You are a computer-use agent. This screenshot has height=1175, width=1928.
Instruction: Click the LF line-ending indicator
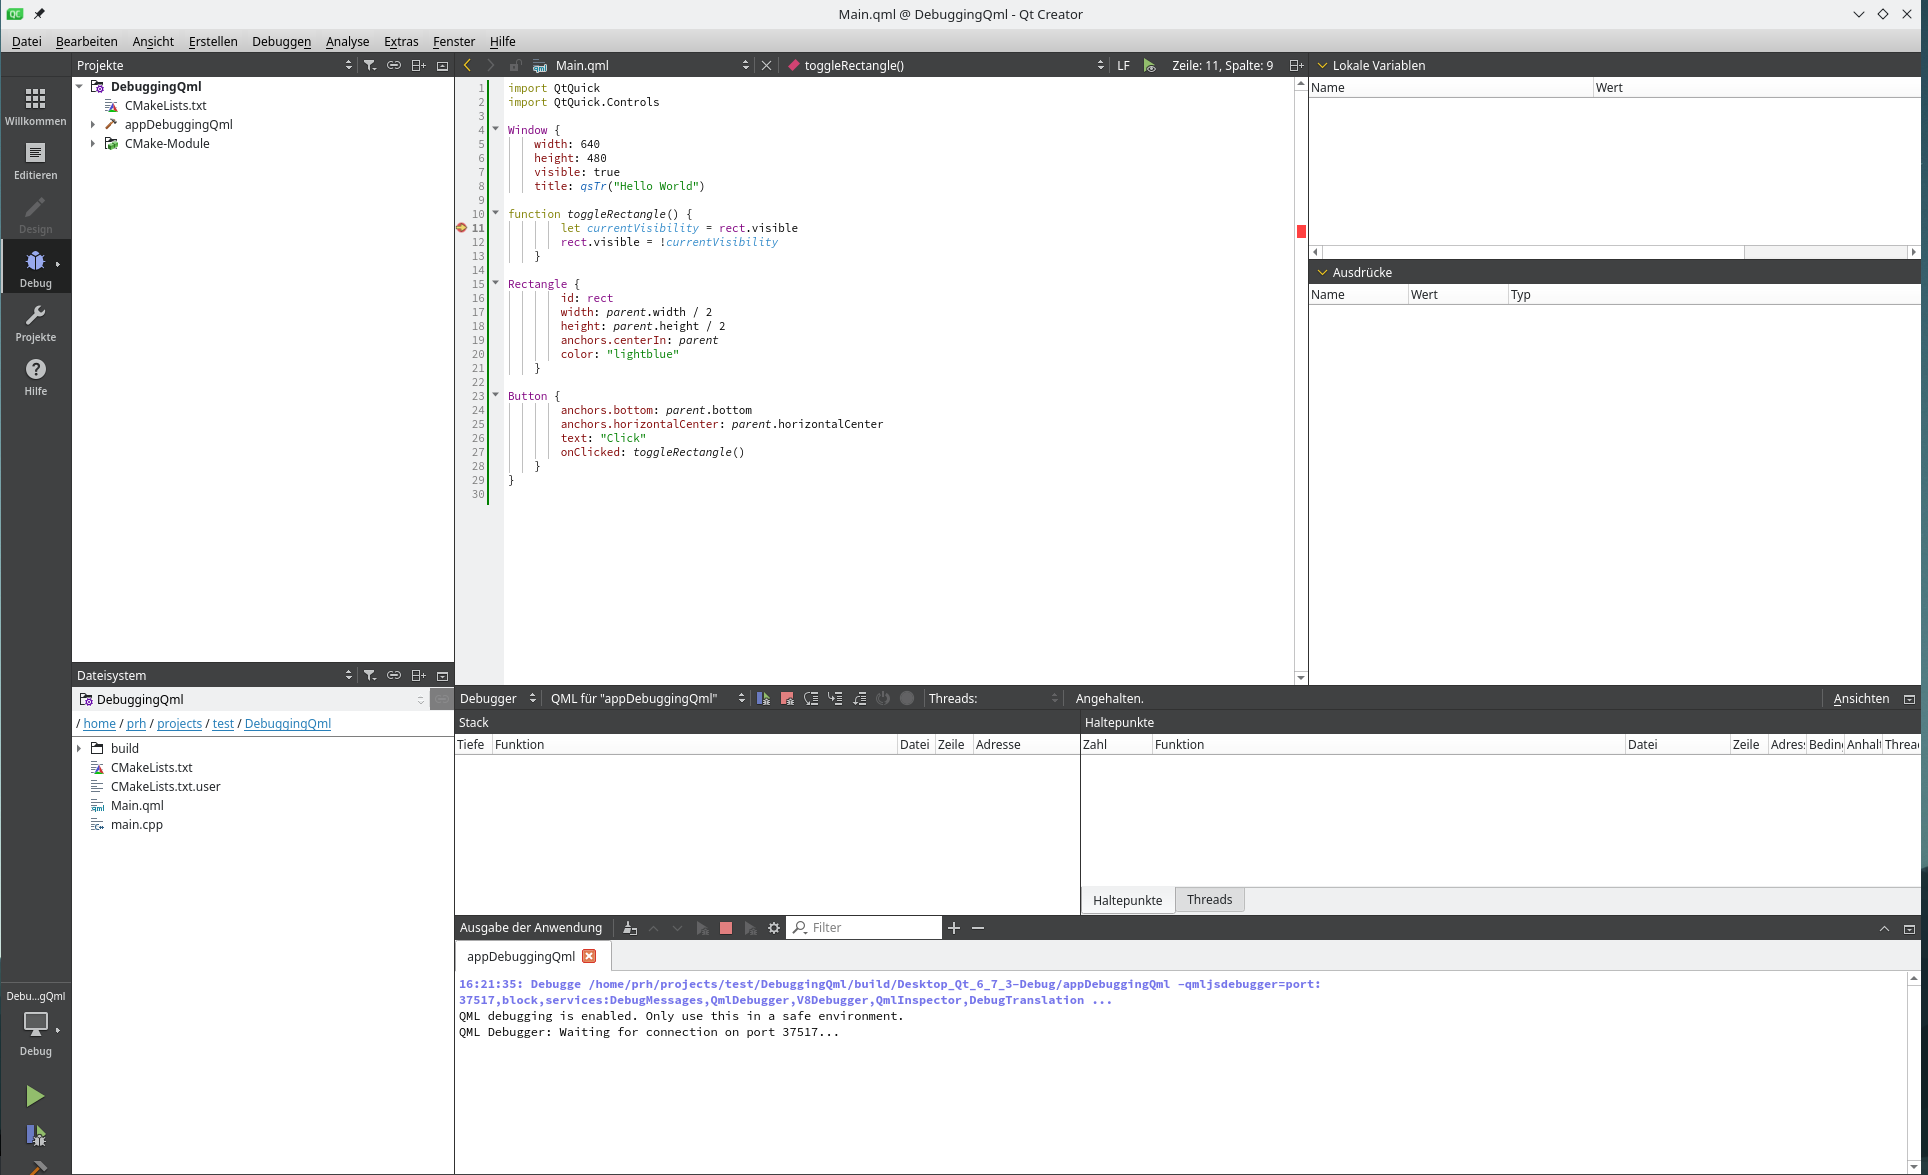[1123, 65]
